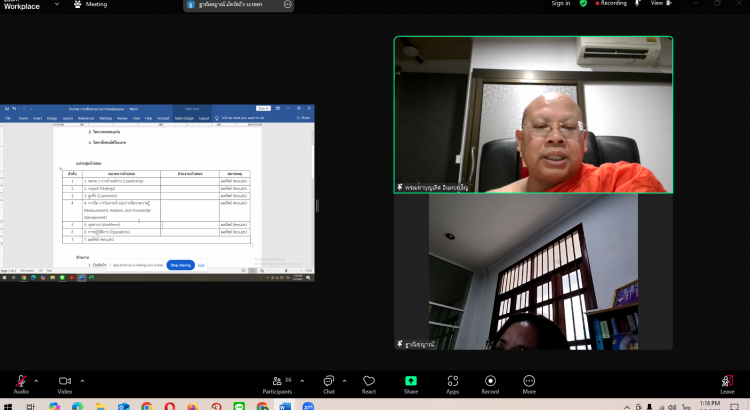Start video with the Video button
Viewport: 750px width, 410px height.
pos(65,384)
